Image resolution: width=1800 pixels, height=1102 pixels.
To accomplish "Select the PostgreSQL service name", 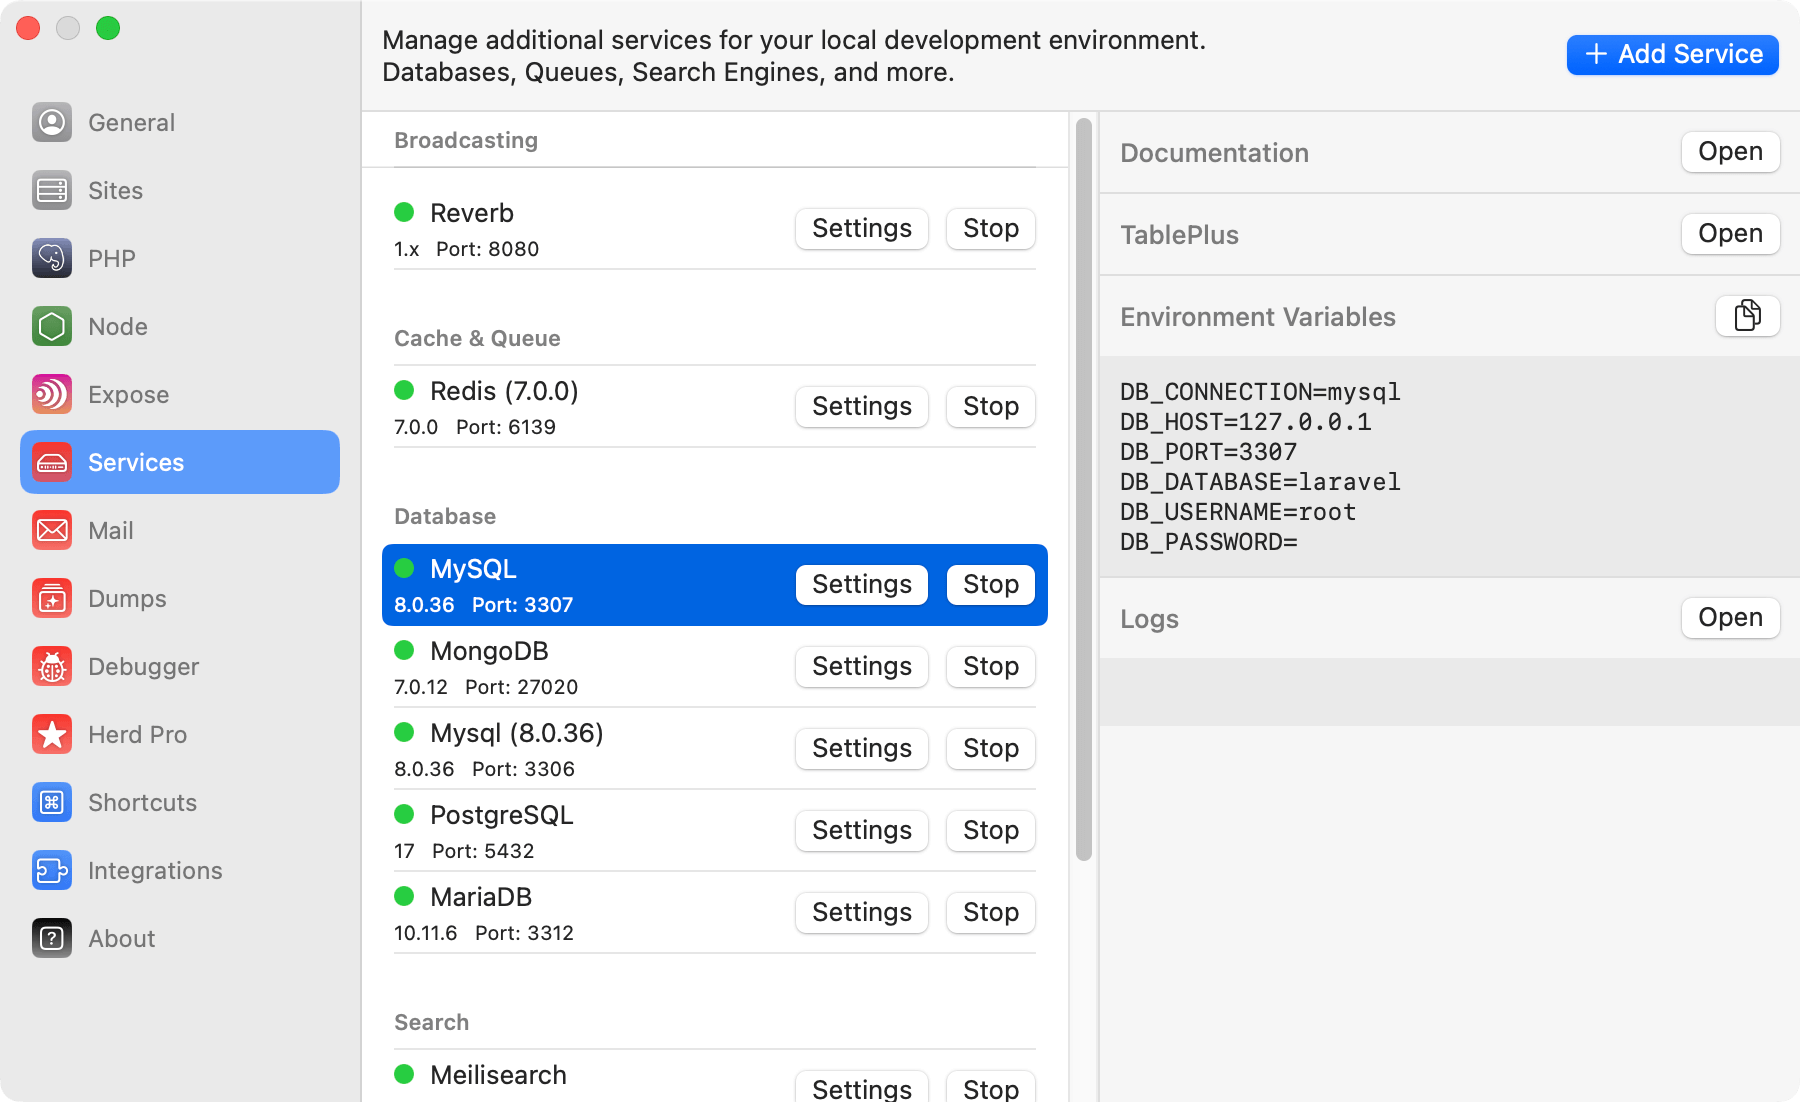I will (x=502, y=815).
